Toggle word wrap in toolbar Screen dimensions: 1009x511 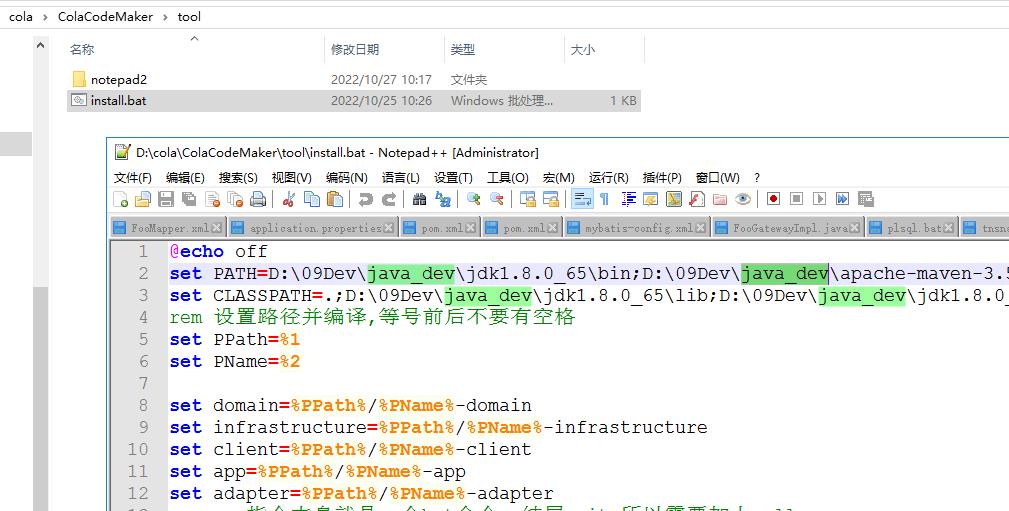point(582,200)
